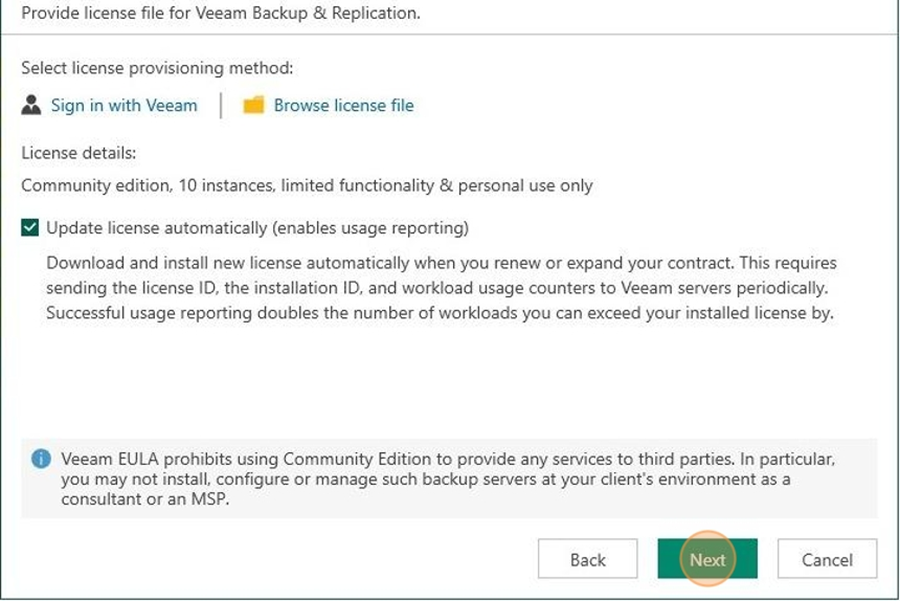Click the sending the license ID sentence
The image size is (900, 601).
[x=437, y=288]
